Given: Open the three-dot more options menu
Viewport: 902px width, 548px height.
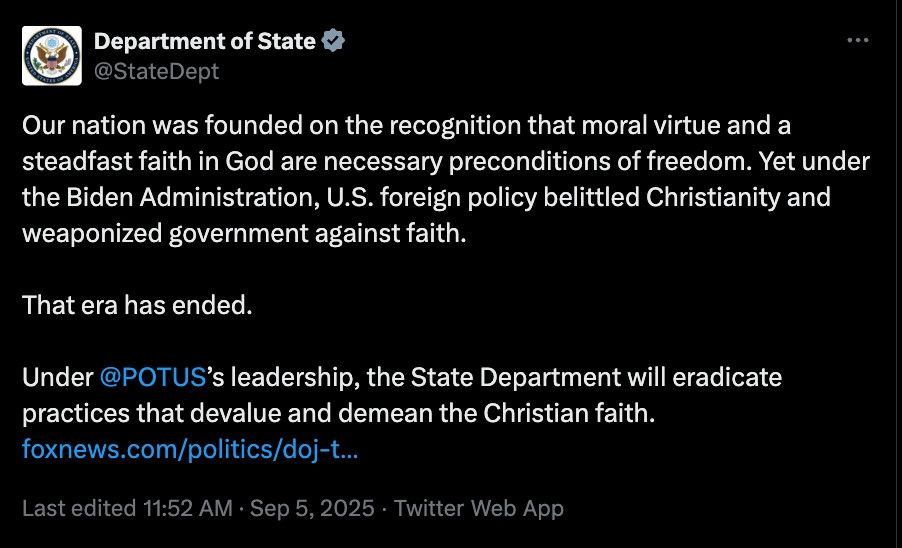Looking at the screenshot, I should pyautogui.click(x=858, y=41).
